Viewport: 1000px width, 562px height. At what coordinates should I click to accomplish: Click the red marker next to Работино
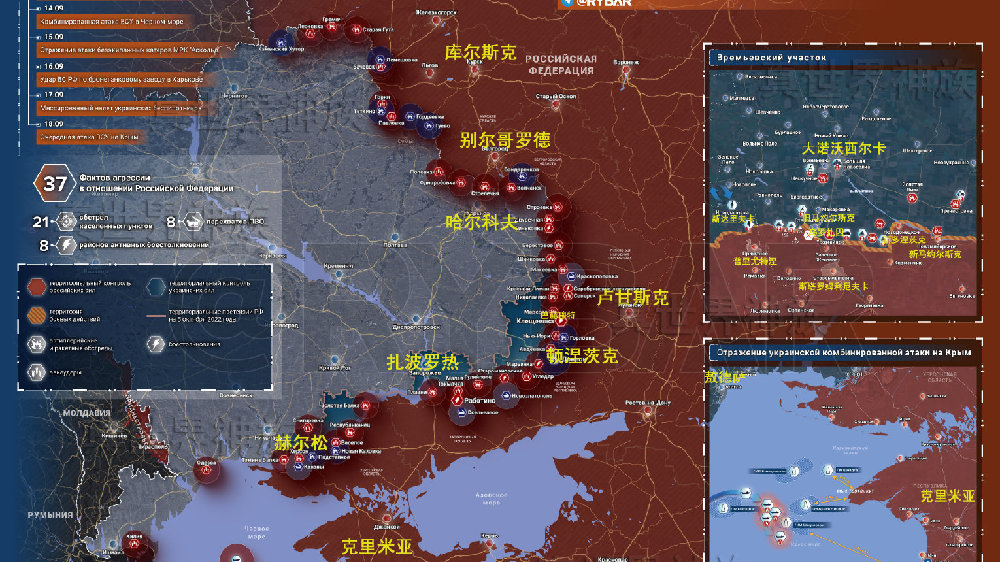[x=457, y=400]
